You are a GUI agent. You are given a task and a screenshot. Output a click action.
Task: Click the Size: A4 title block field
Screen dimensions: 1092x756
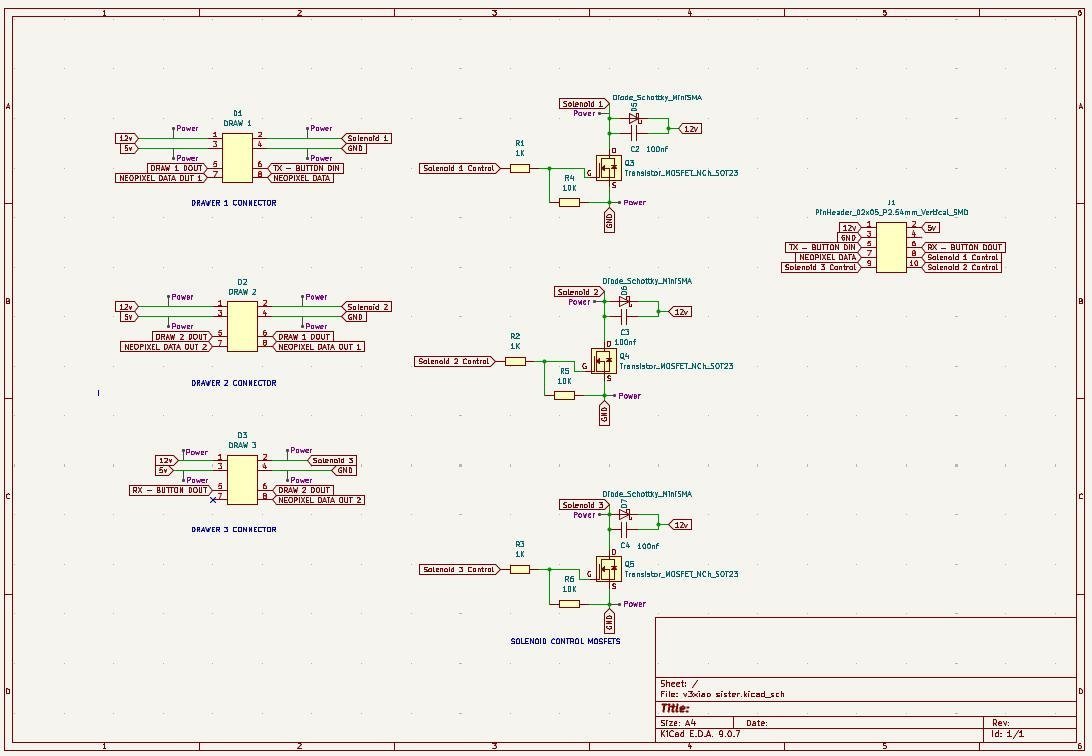click(678, 723)
